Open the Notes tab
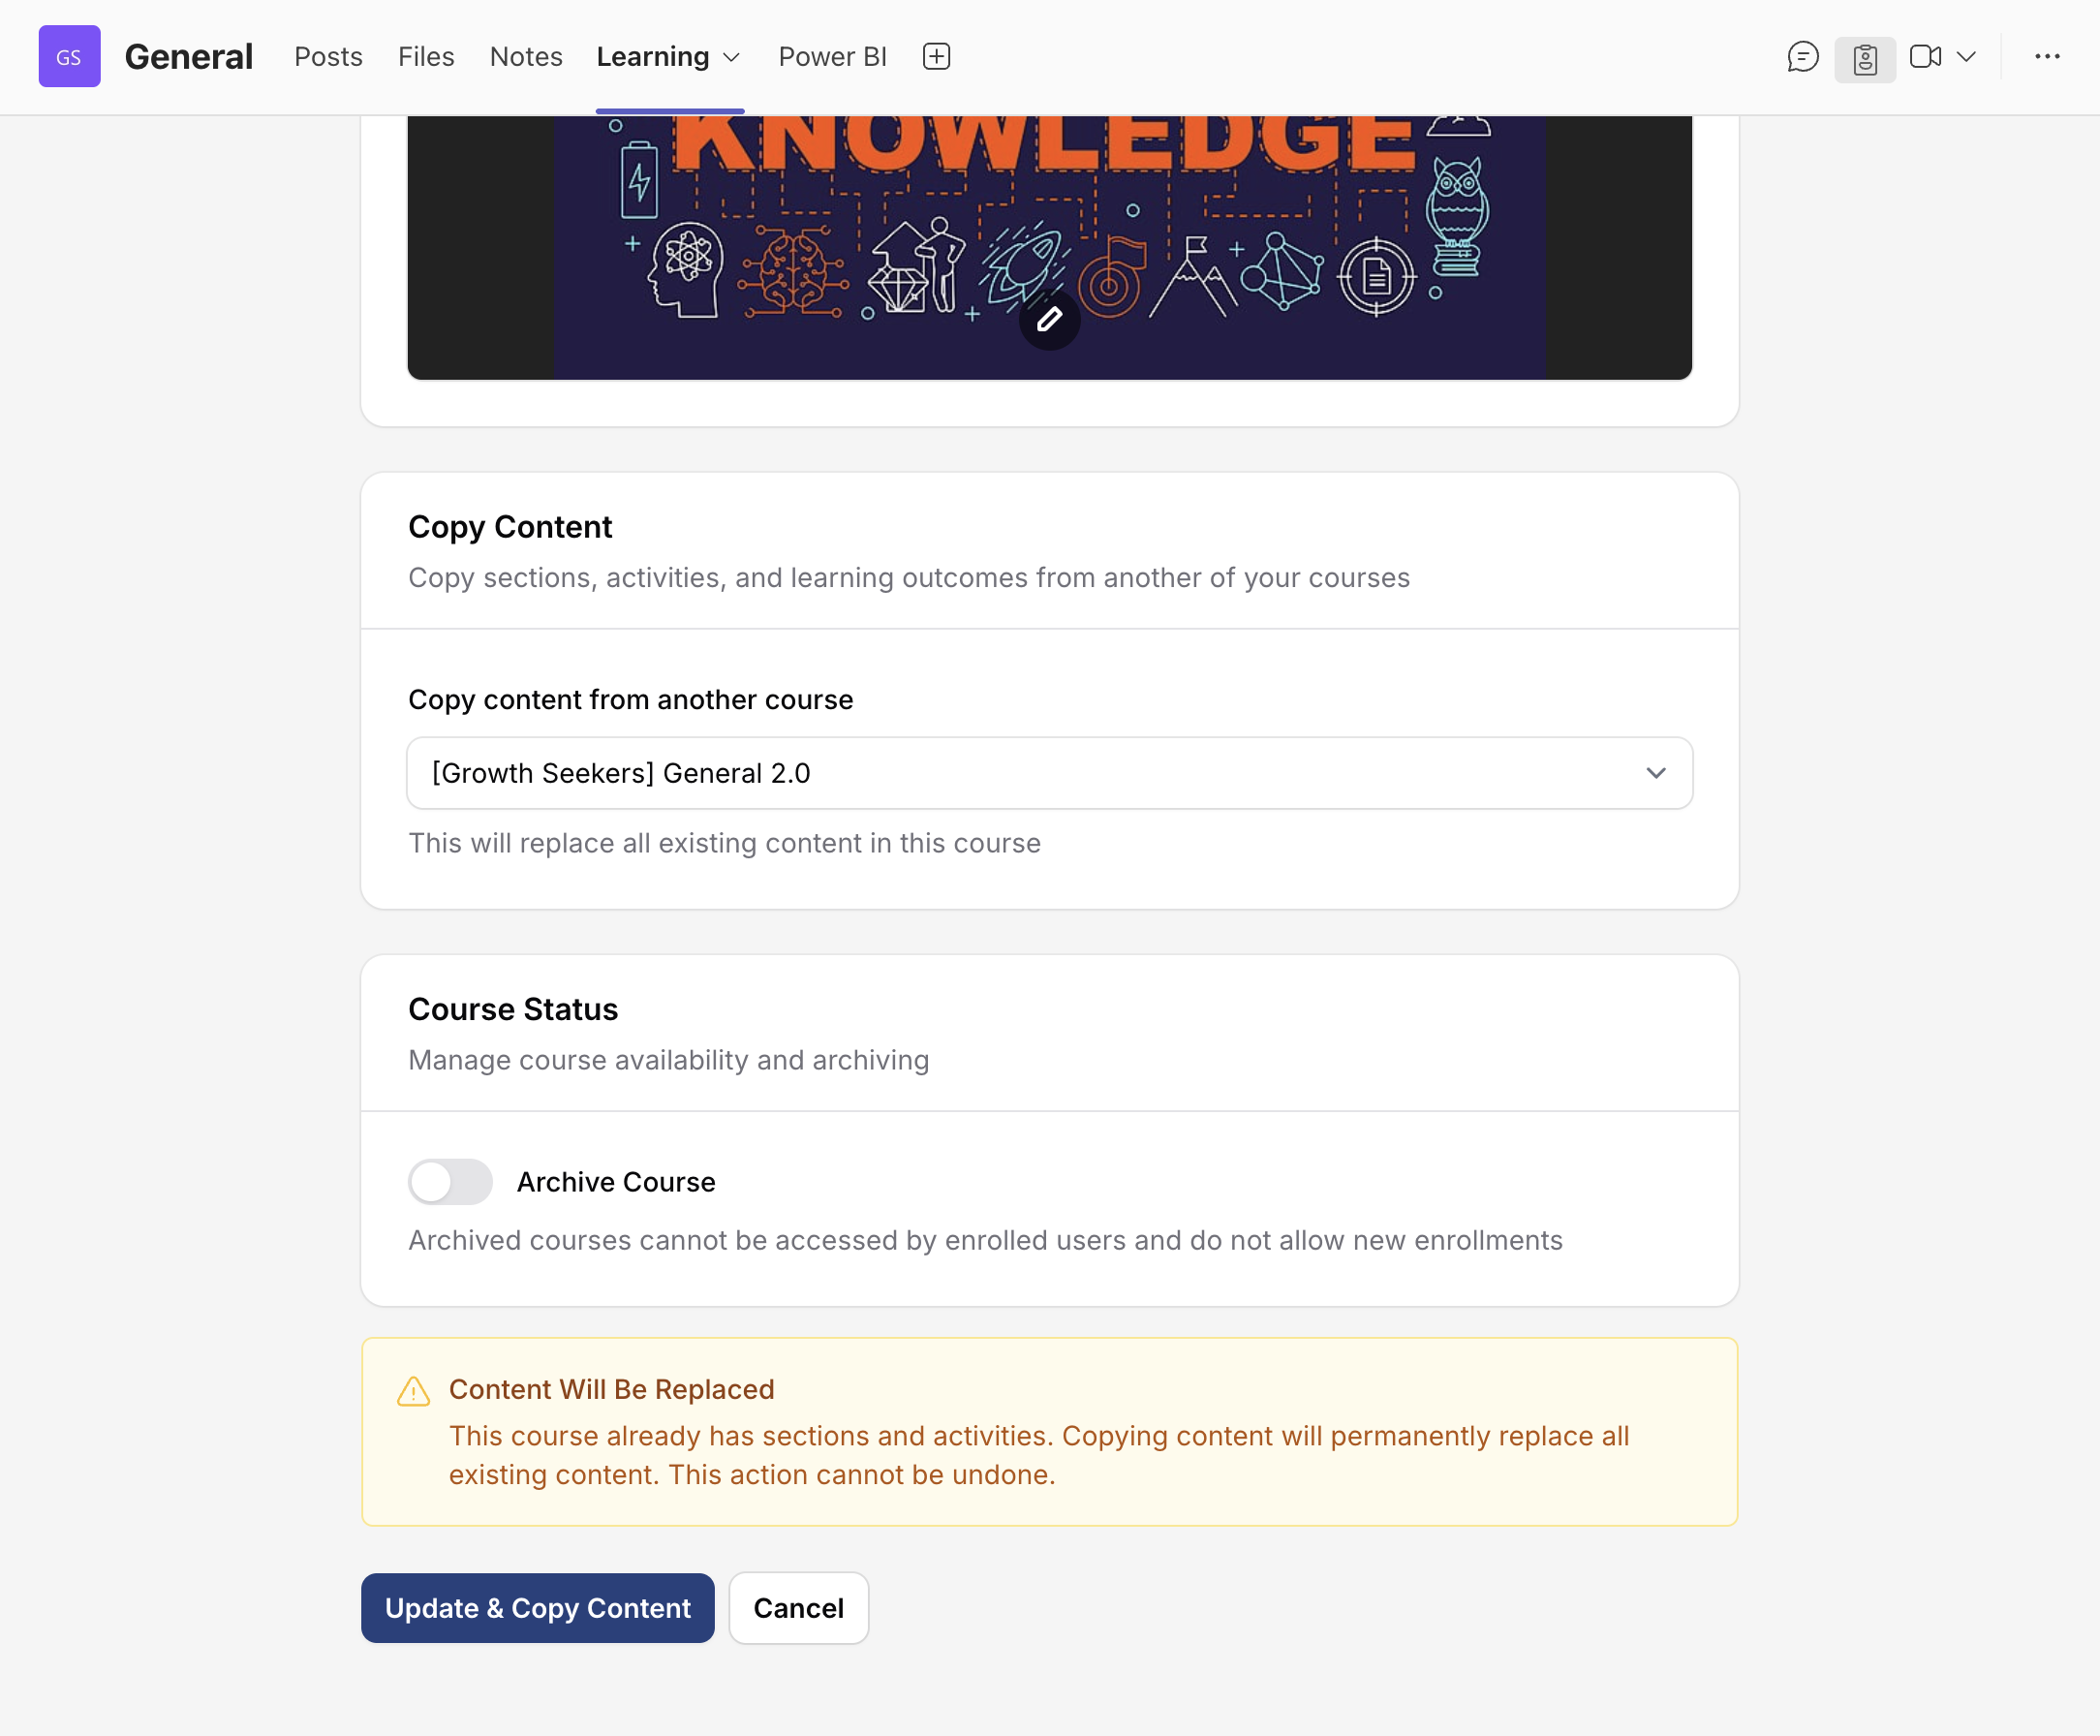The image size is (2100, 1736). 526,57
